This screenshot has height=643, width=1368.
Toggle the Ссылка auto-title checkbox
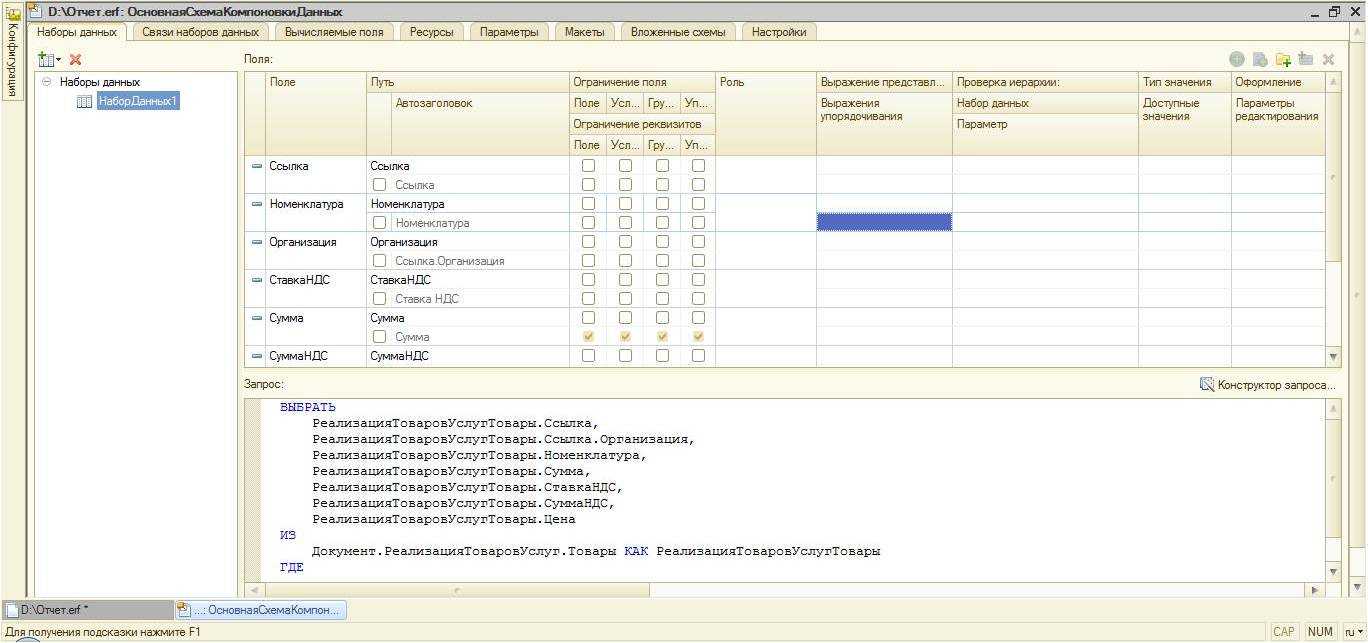(x=380, y=185)
